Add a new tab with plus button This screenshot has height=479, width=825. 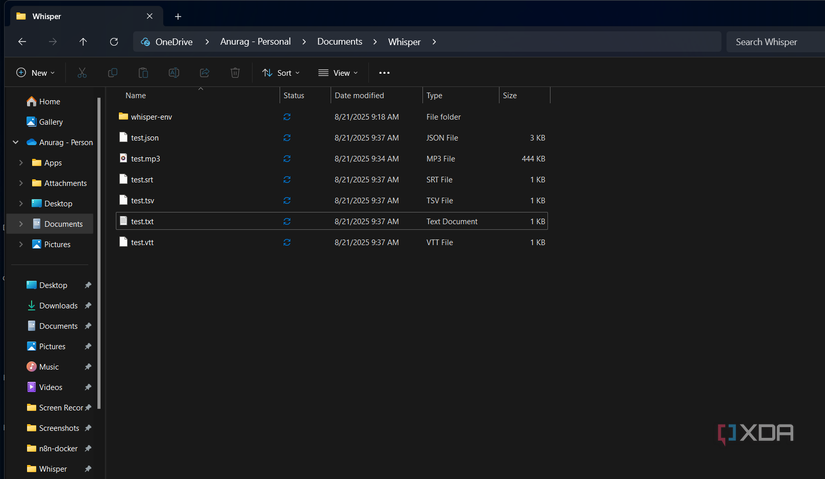click(x=178, y=16)
